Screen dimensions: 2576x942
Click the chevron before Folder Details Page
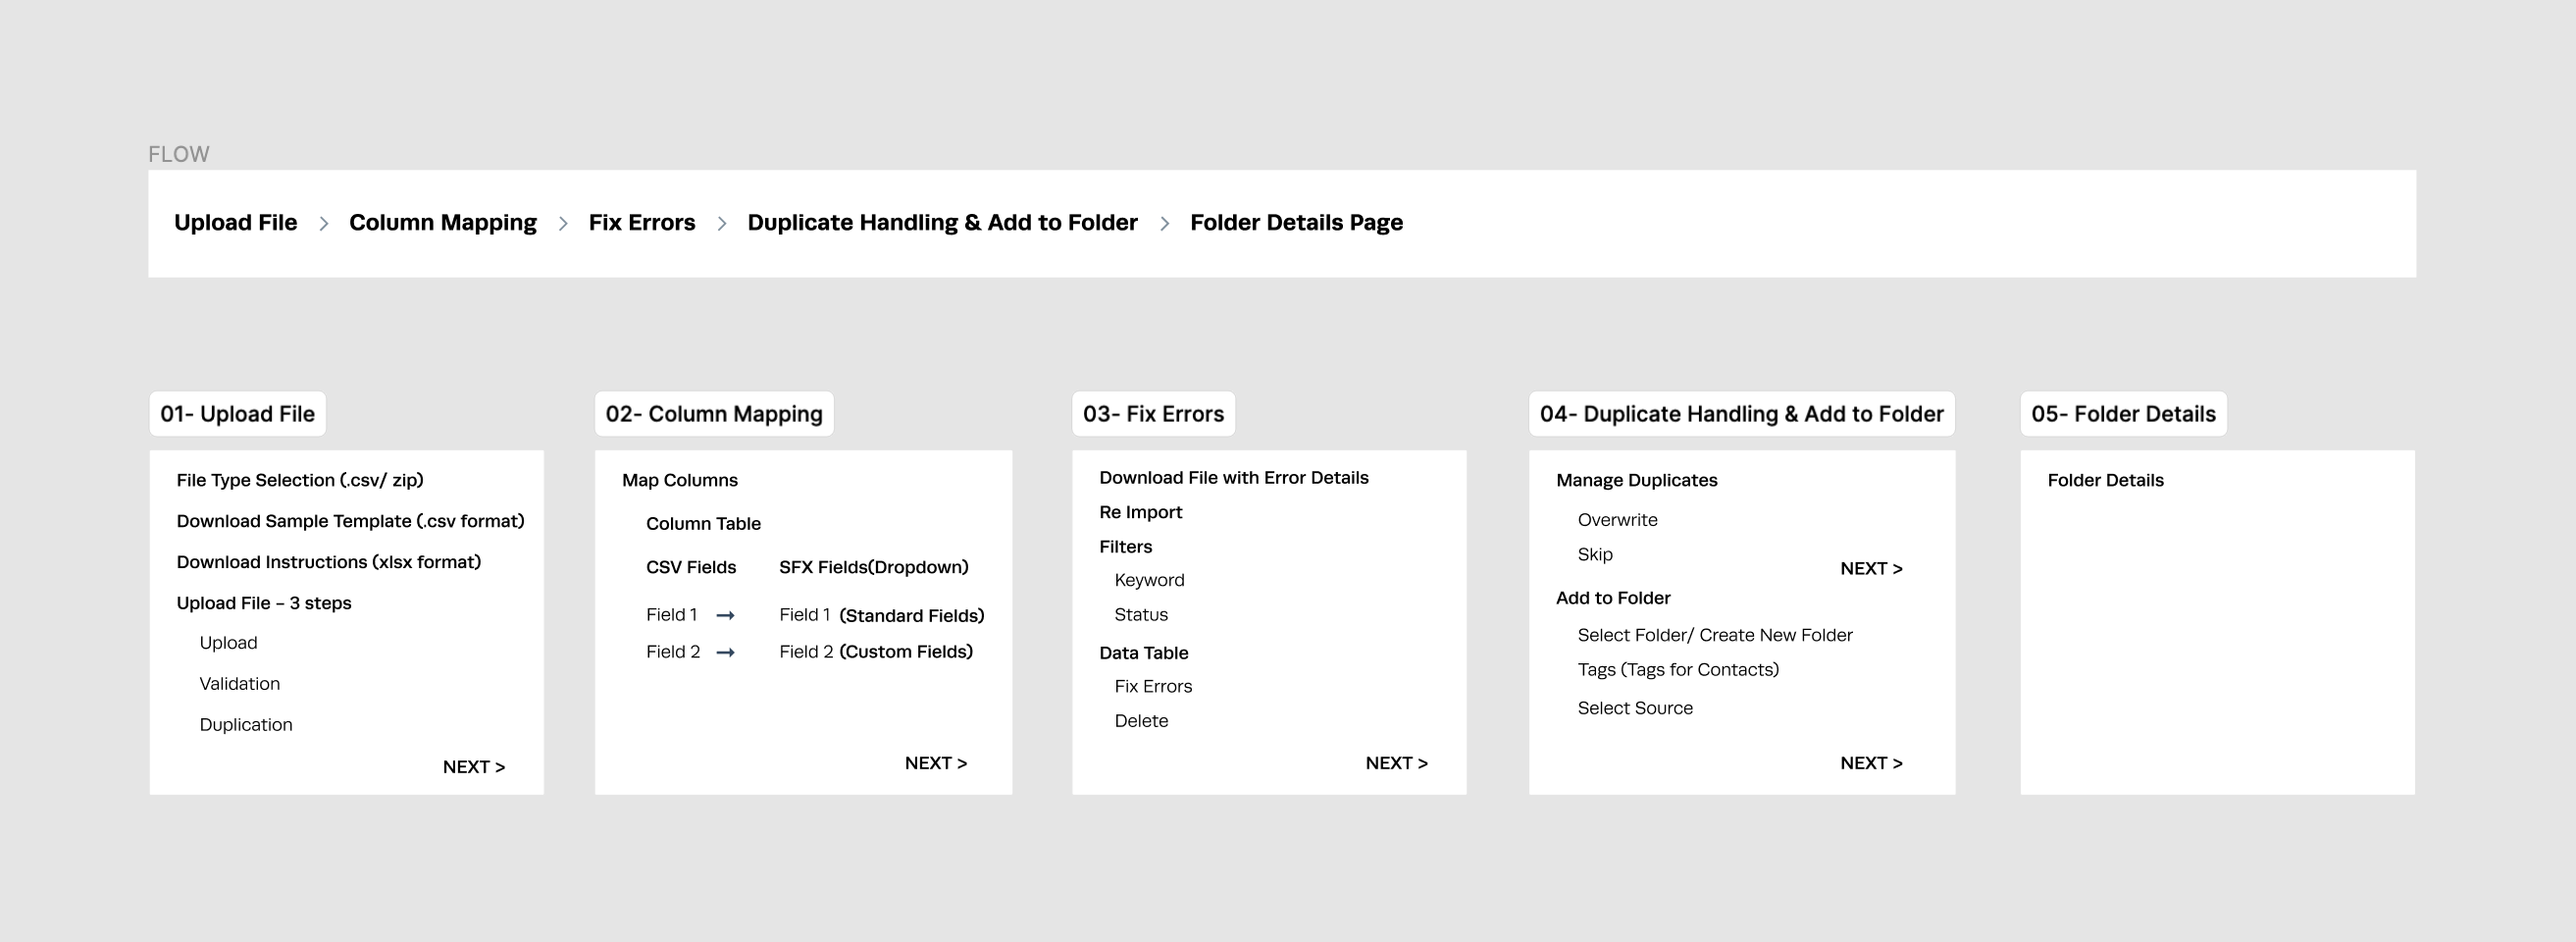click(x=1164, y=224)
